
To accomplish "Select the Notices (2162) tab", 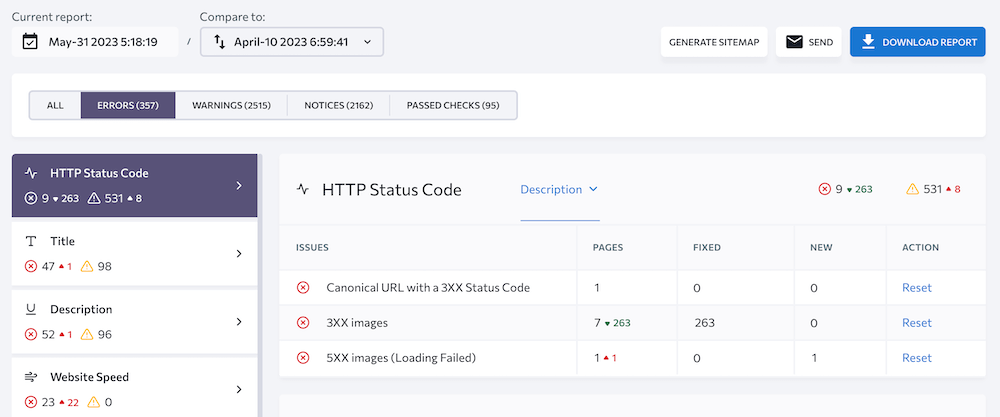I will tap(338, 105).
